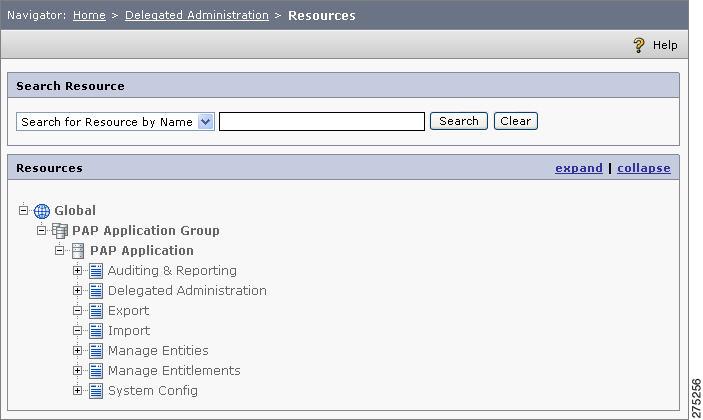Click the Clear button
Viewport: 703px width, 420px height.
516,121
